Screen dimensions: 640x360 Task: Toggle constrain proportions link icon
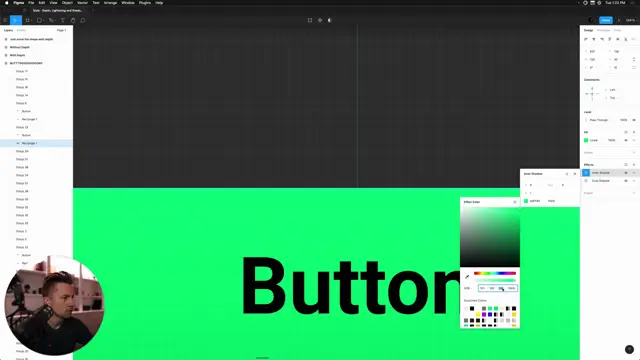(x=634, y=60)
